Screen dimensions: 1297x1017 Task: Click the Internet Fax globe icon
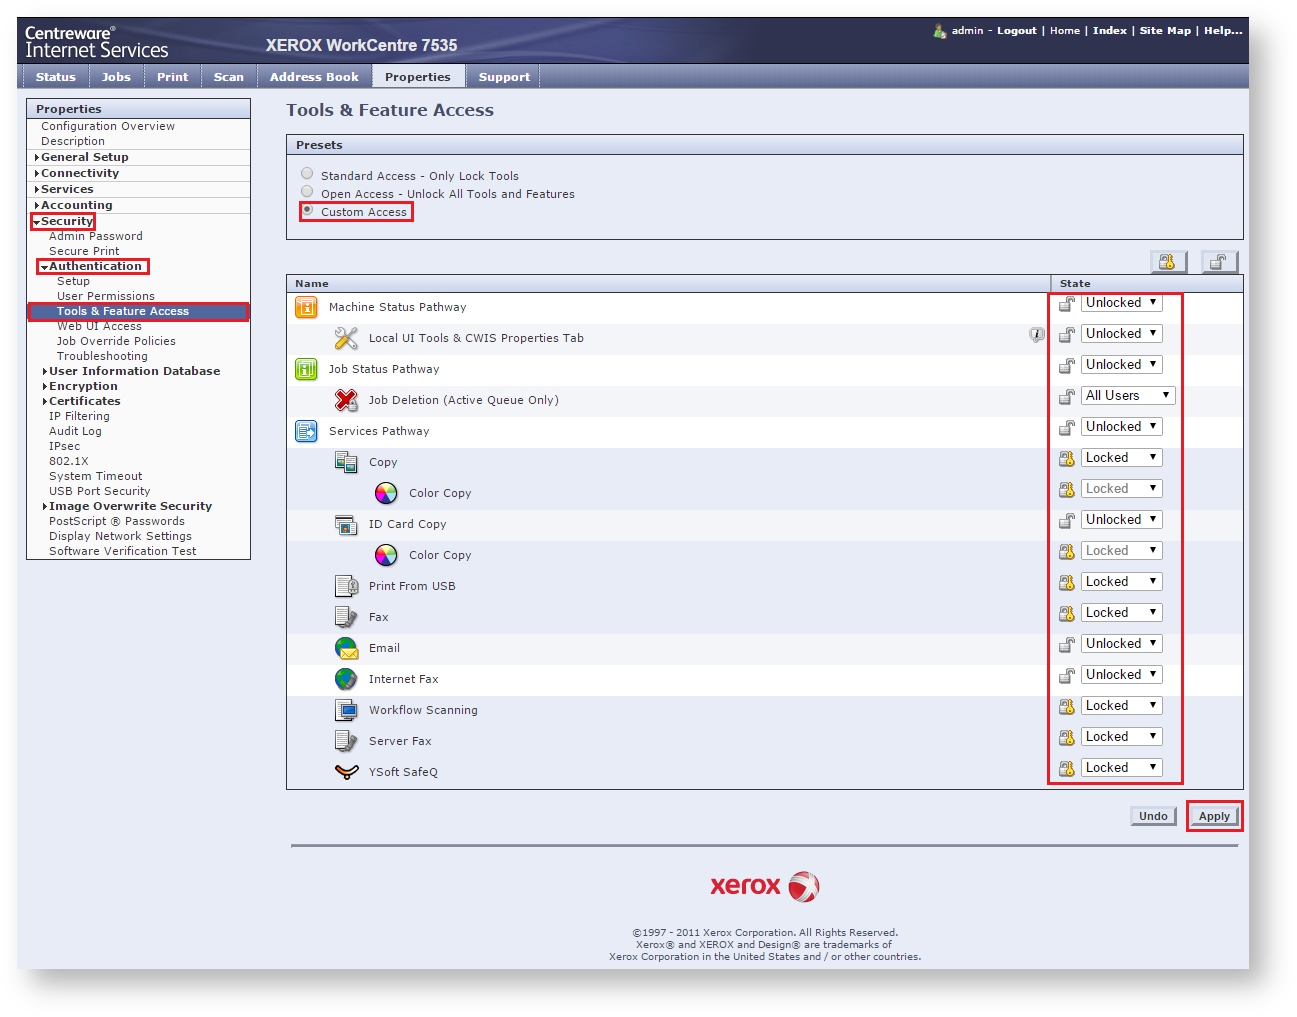click(x=346, y=679)
